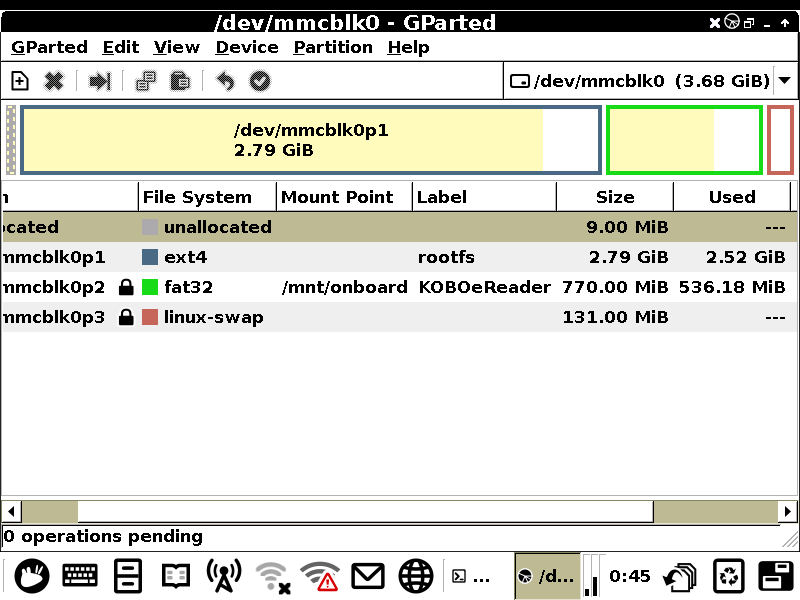Click the lock icon on mmcblk0p3 row
This screenshot has width=800, height=600.
coord(126,317)
